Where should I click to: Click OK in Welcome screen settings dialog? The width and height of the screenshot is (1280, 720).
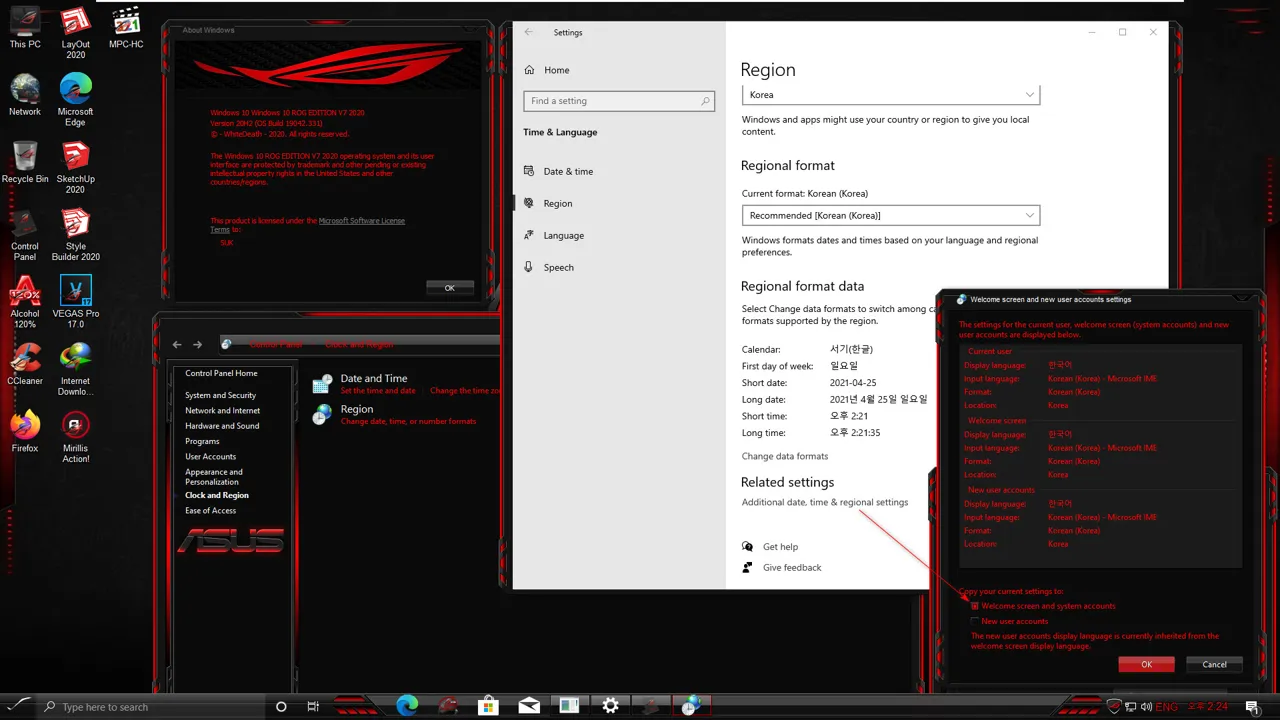[1146, 664]
